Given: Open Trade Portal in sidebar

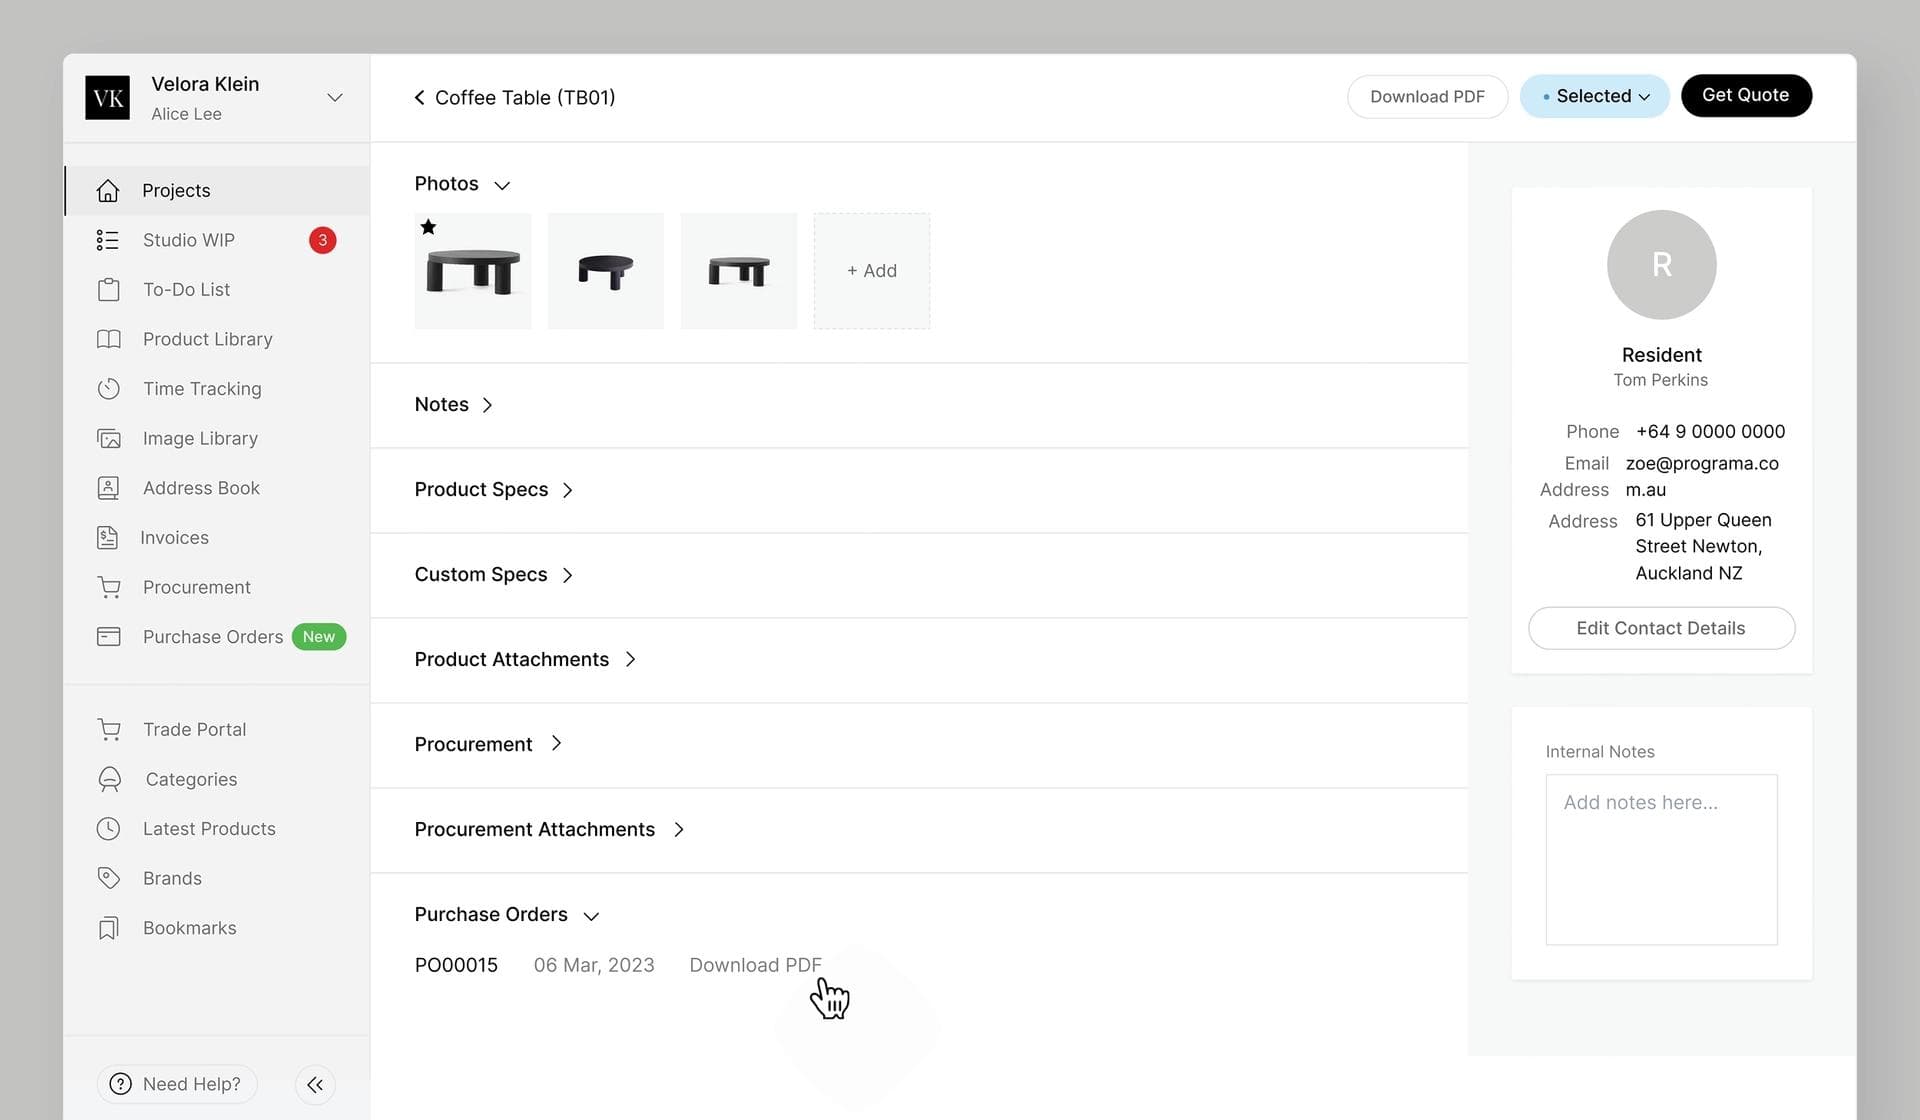Looking at the screenshot, I should pyautogui.click(x=217, y=730).
